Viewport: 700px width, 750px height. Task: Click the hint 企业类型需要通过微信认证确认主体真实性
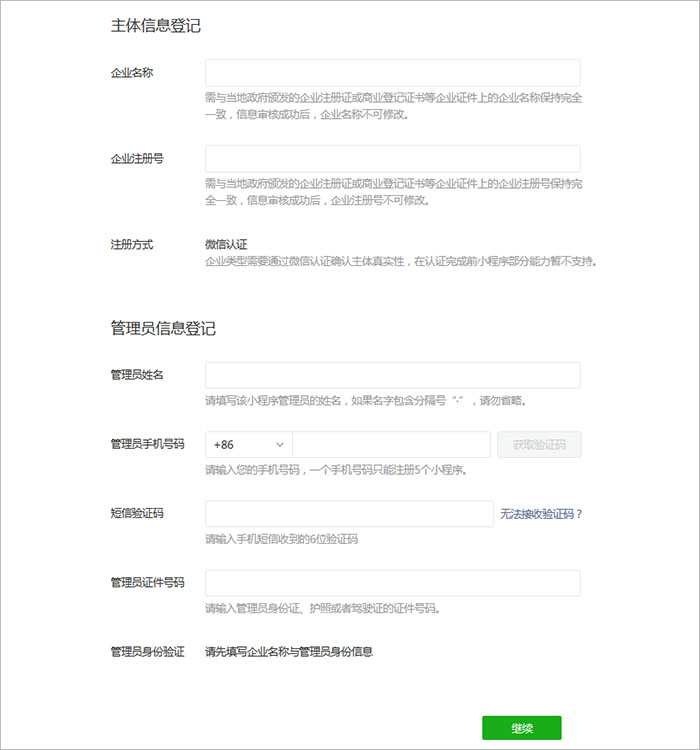401,262
